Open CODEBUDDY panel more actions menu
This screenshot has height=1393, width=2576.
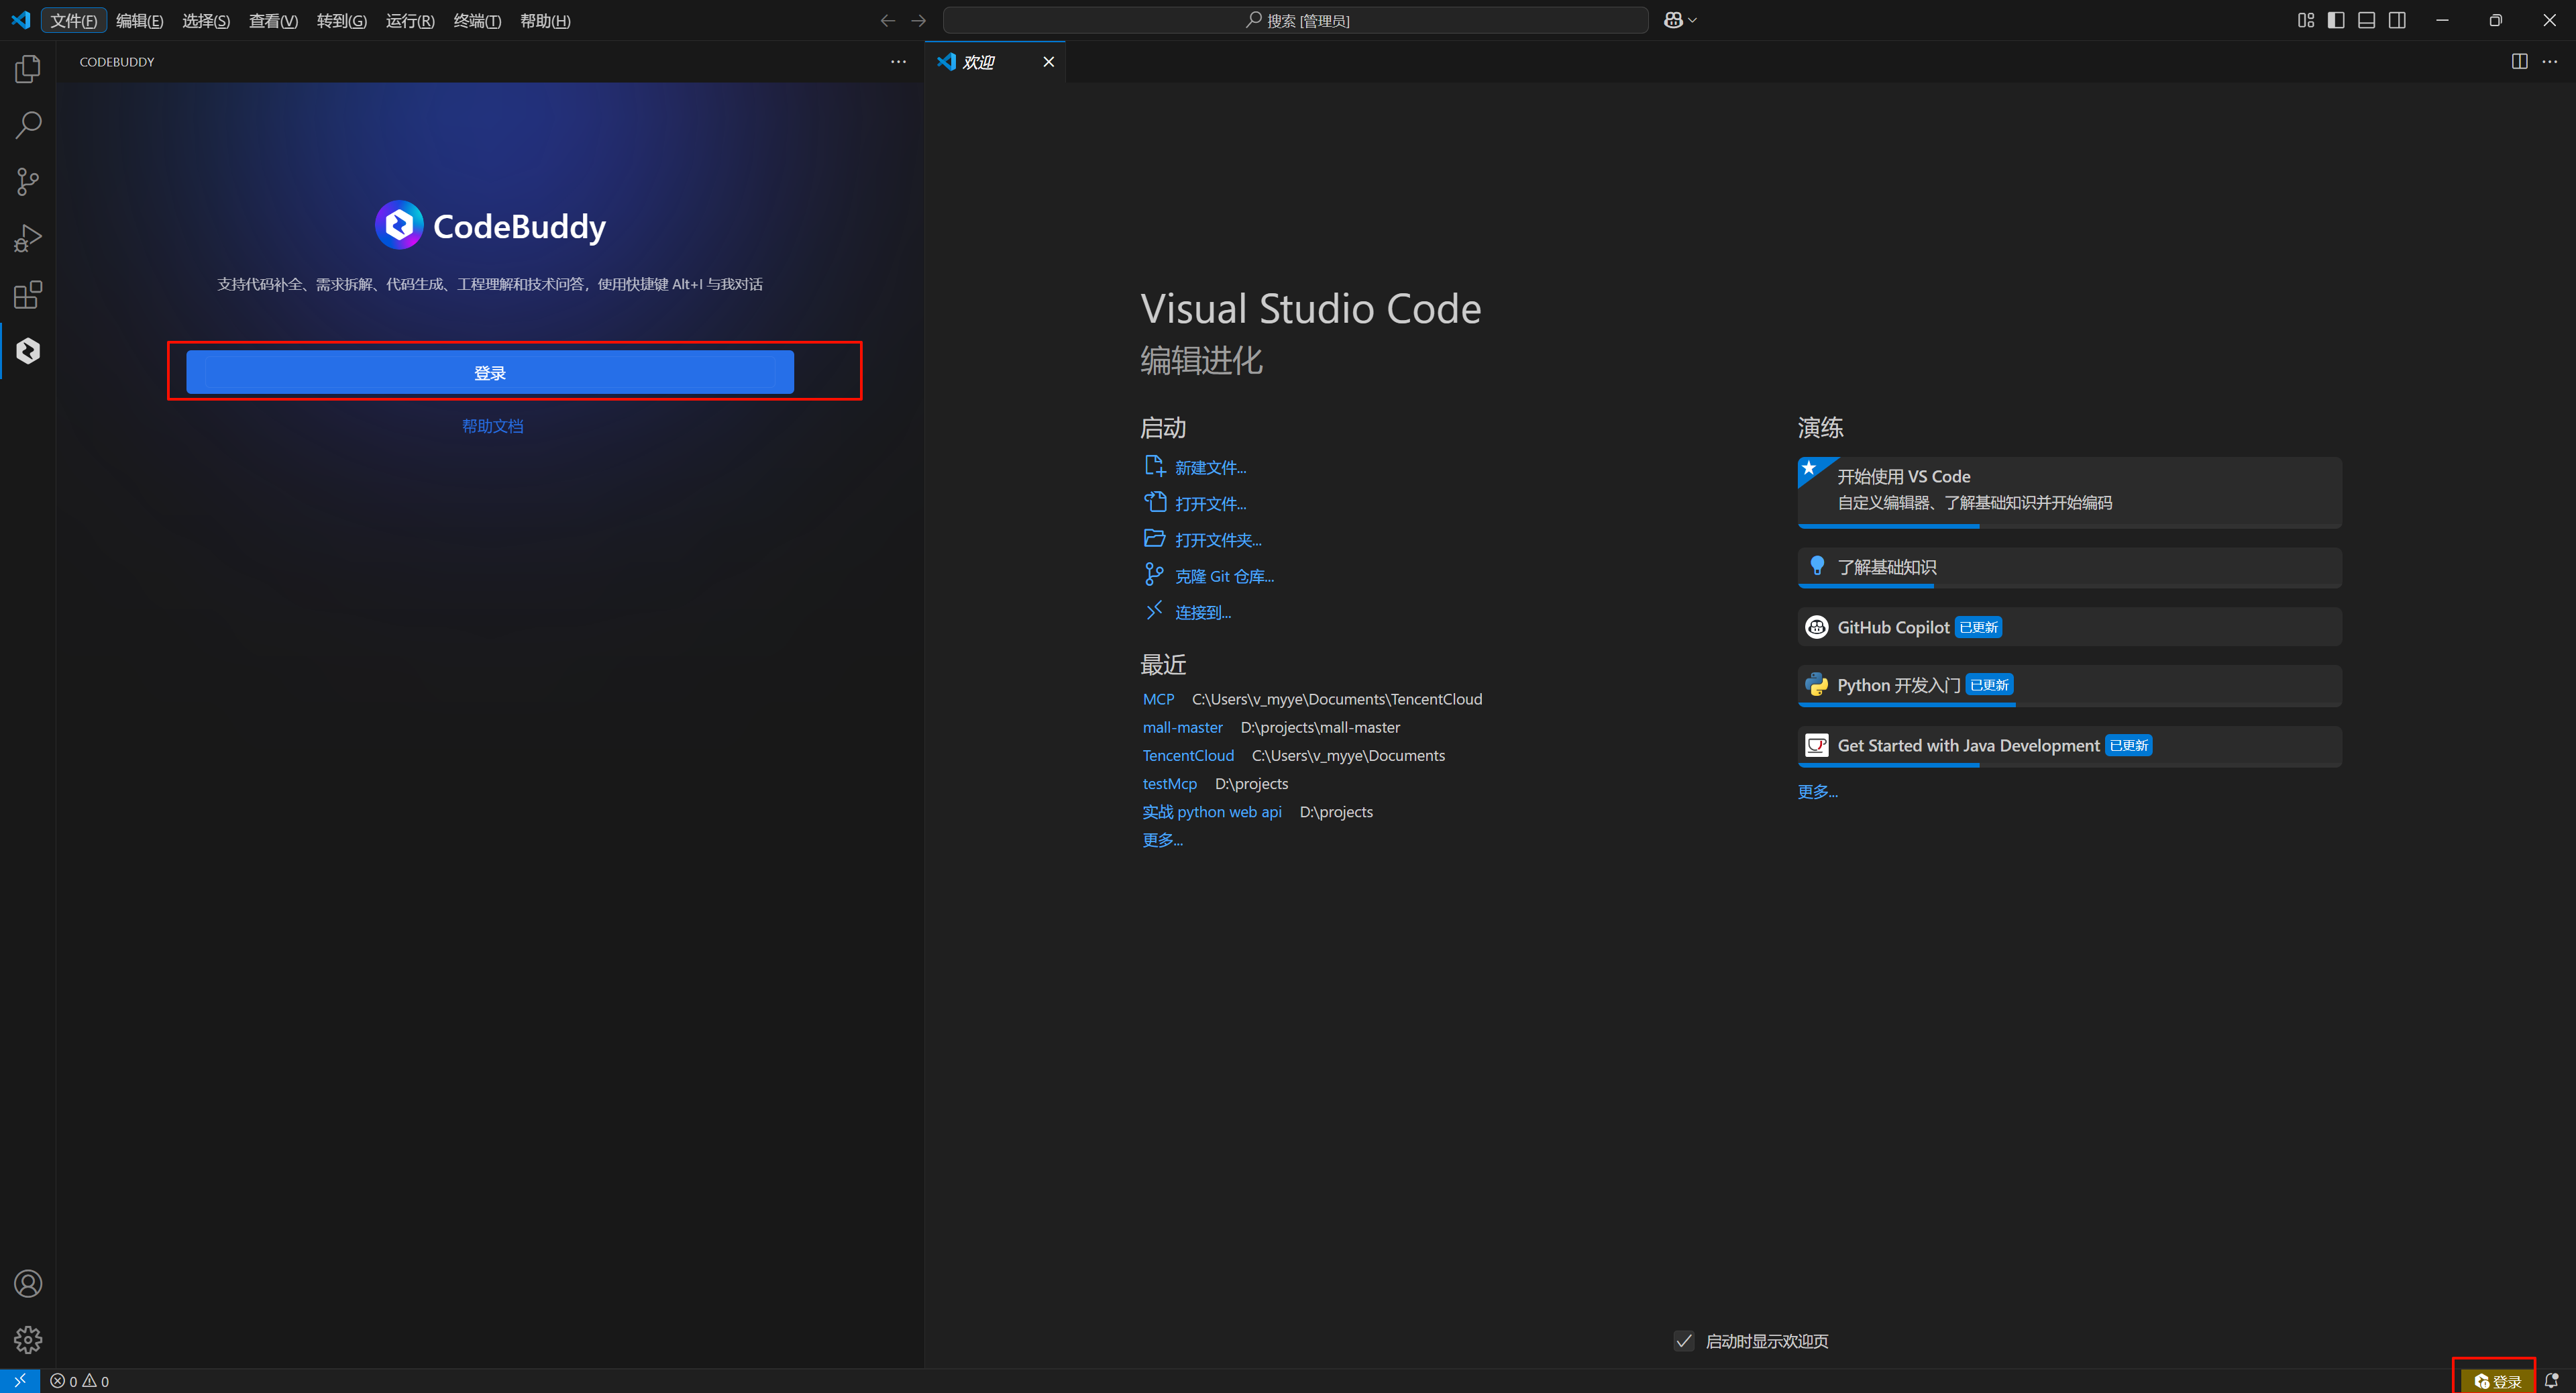tap(897, 61)
